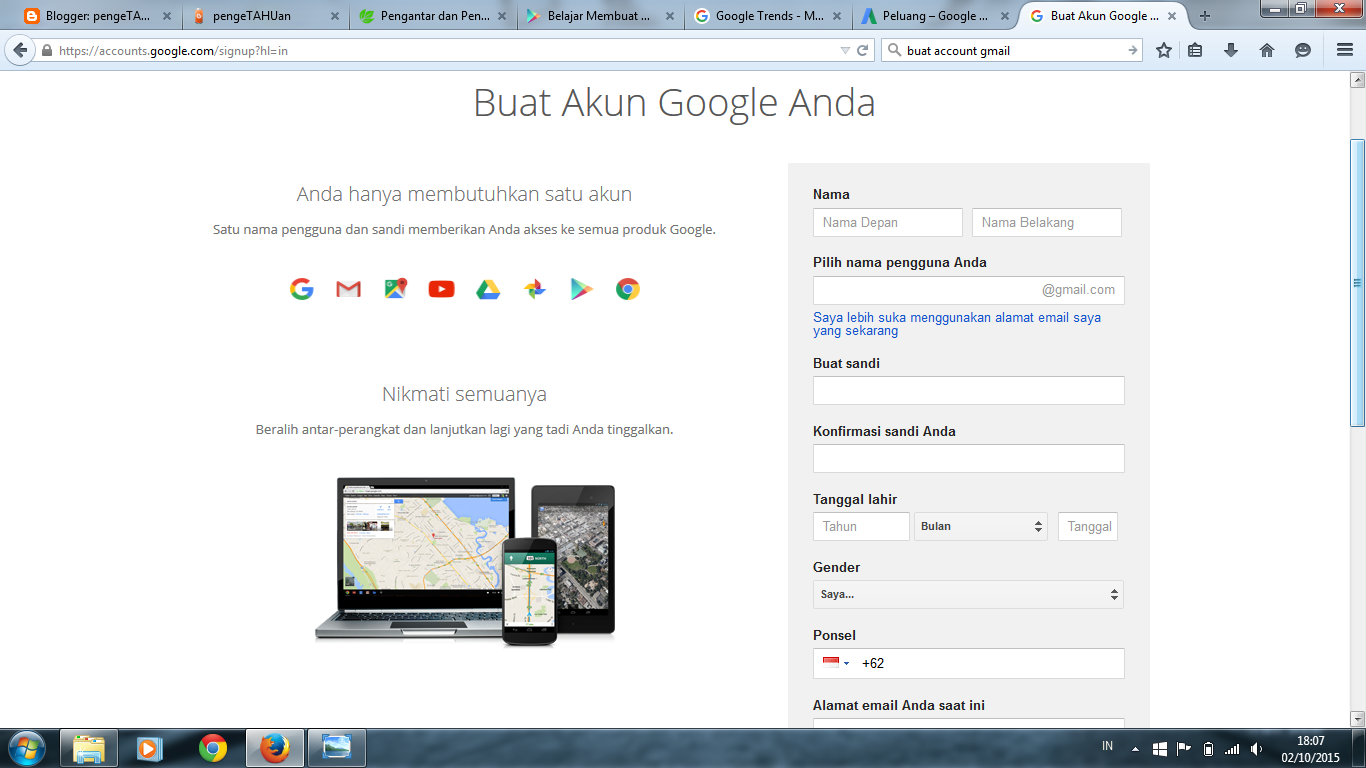
Task: Click the Tahun birth year field
Action: coord(861,526)
